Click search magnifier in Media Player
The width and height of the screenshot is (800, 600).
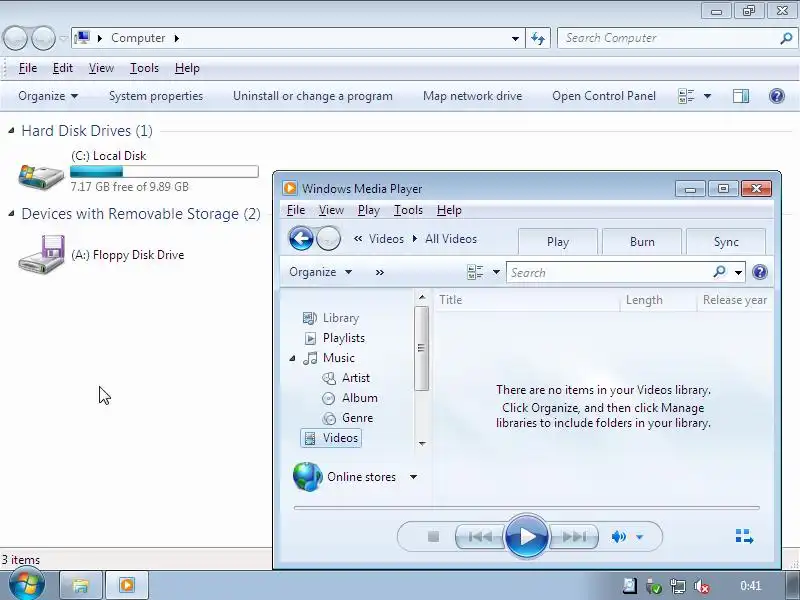719,272
